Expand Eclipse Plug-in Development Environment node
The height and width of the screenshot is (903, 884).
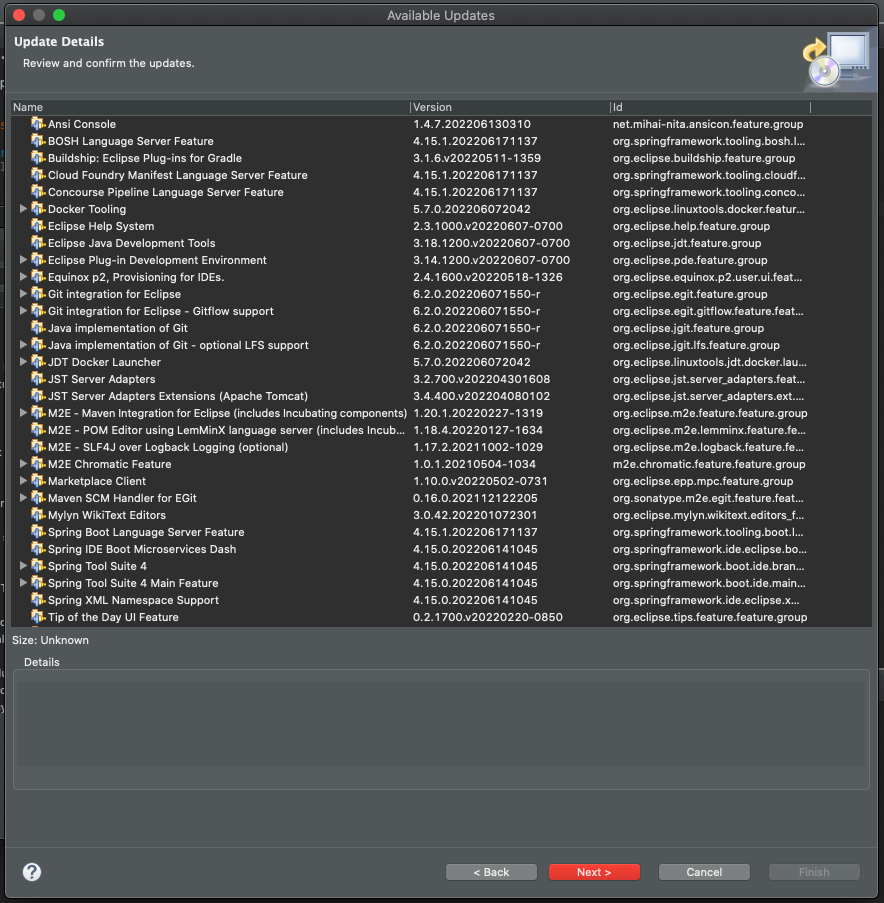(23, 260)
